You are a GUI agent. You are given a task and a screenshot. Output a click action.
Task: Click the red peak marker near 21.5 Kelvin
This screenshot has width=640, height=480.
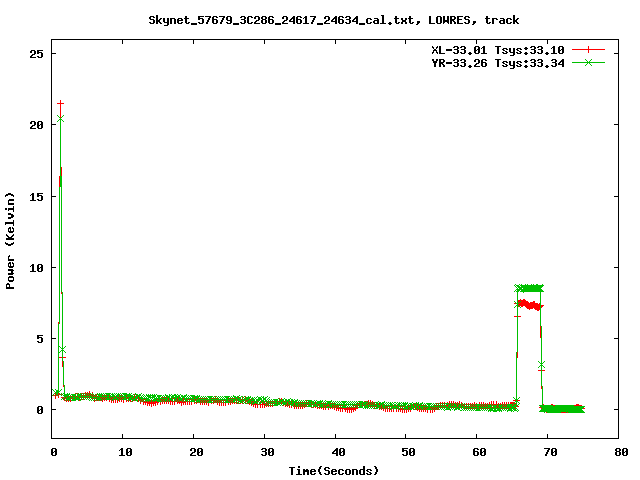(x=60, y=103)
